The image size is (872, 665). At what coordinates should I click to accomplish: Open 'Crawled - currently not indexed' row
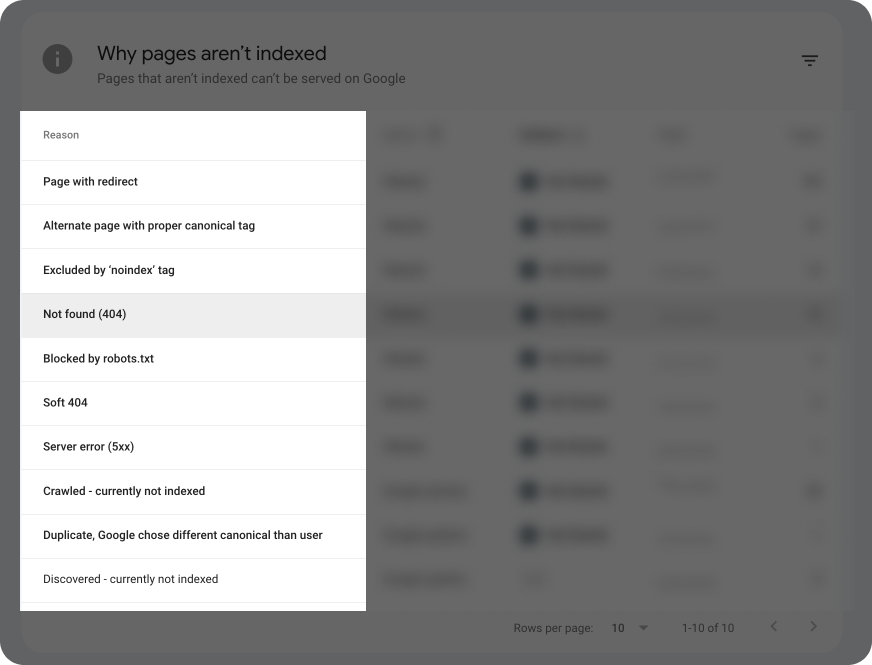193,492
